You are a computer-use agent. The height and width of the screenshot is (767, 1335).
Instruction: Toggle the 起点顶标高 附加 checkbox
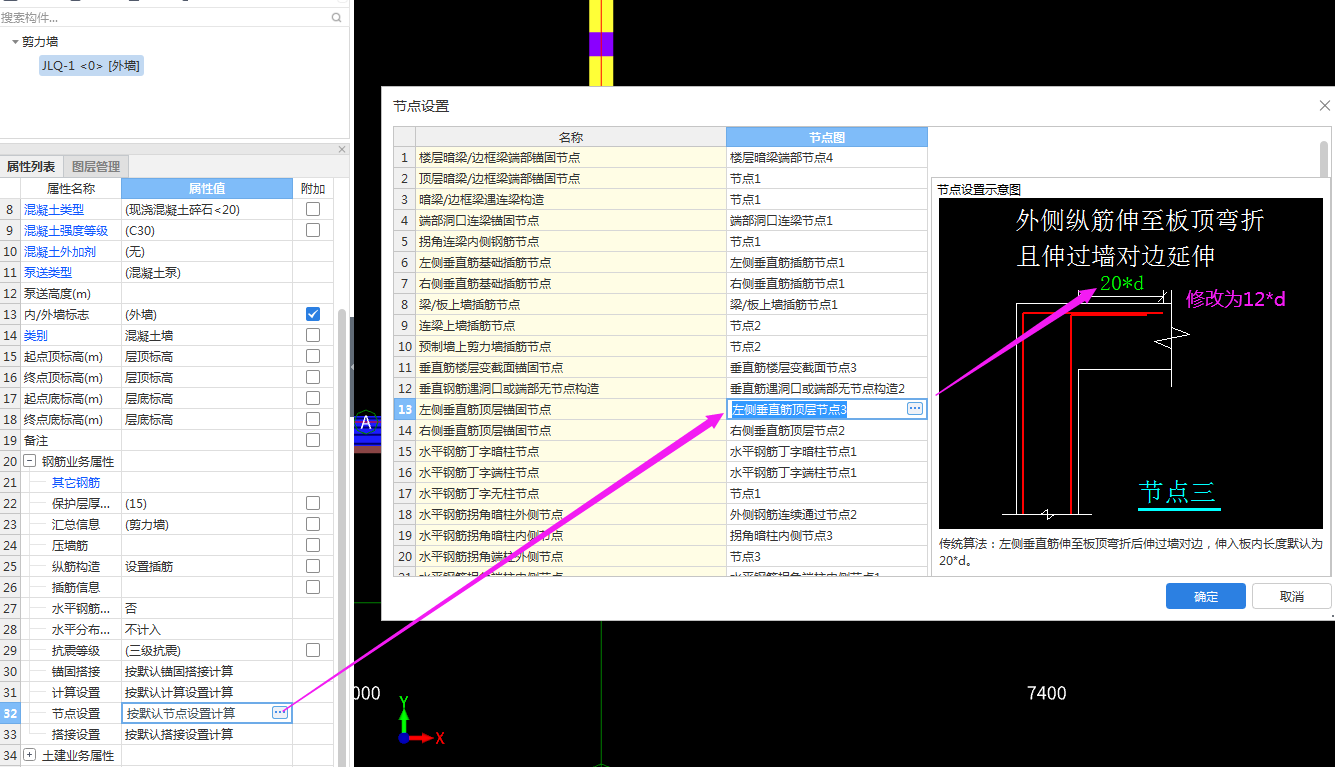tap(313, 356)
